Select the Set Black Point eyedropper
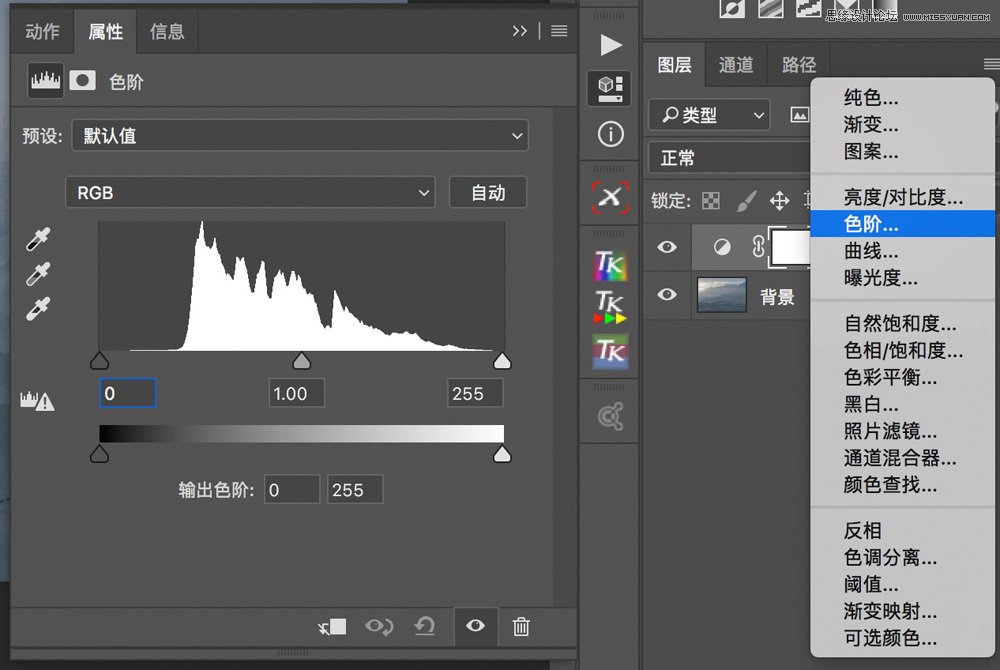Viewport: 1000px width, 670px height. 37,238
